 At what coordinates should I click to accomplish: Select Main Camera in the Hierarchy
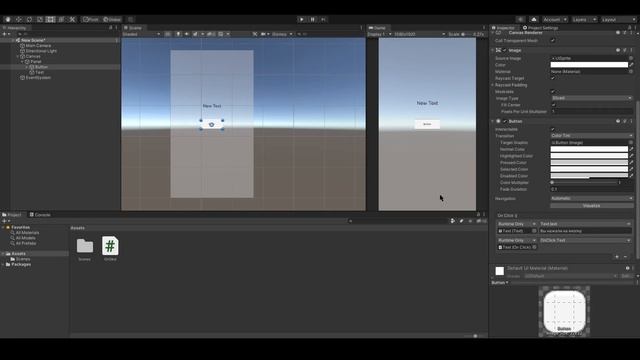click(36, 46)
